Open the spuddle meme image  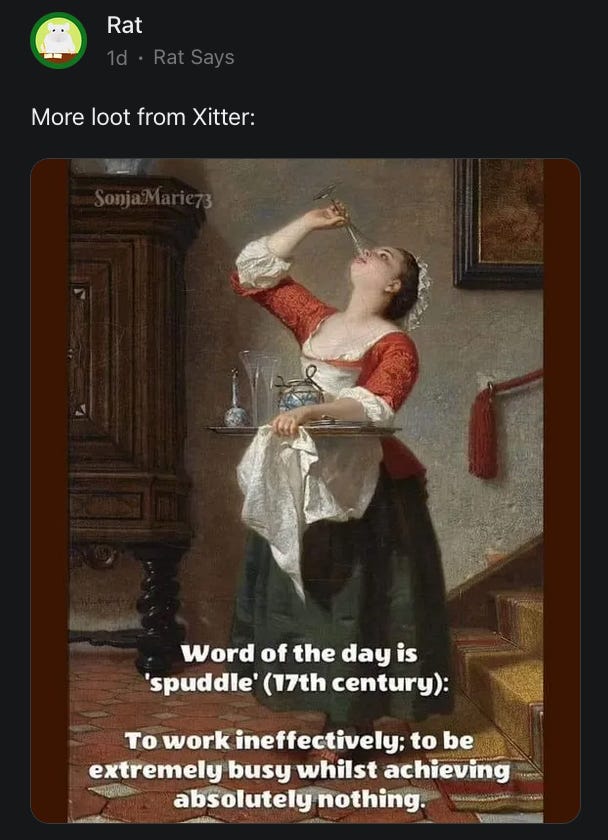point(305,490)
